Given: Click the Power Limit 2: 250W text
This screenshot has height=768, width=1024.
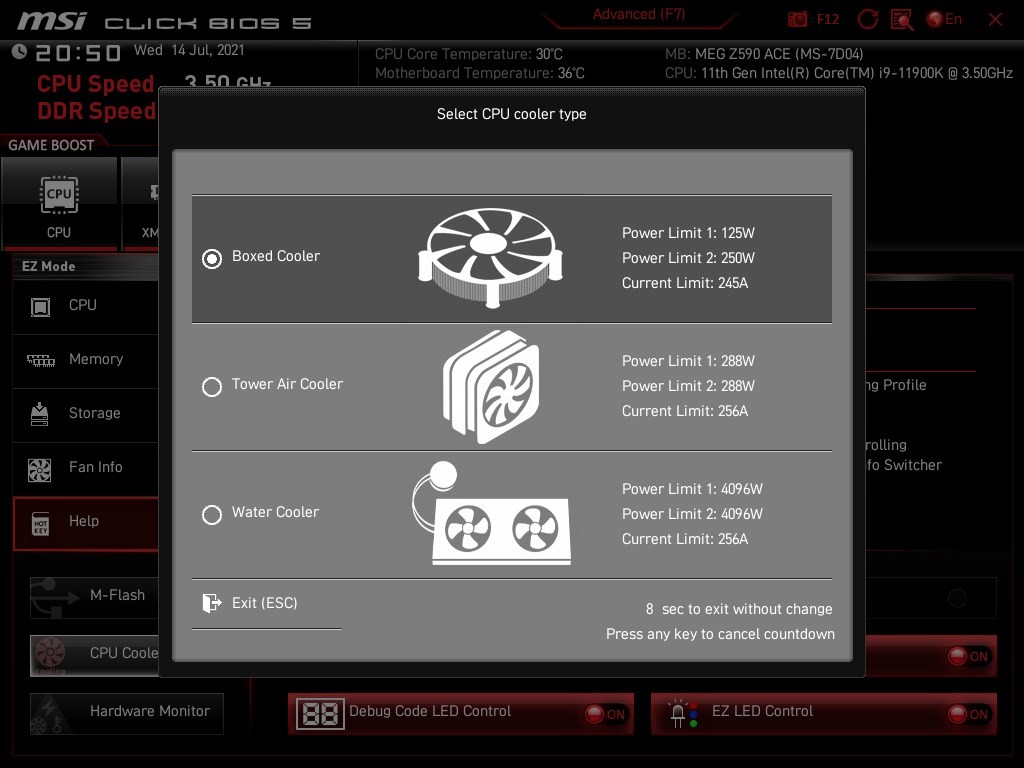Looking at the screenshot, I should 688,258.
